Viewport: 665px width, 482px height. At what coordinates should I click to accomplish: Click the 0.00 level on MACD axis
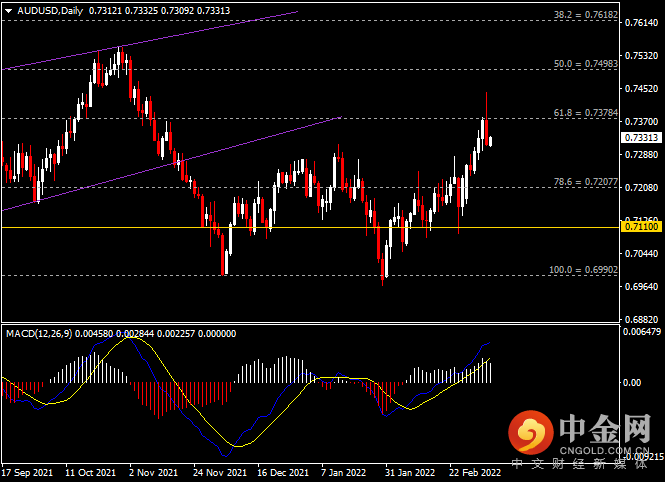coord(632,383)
